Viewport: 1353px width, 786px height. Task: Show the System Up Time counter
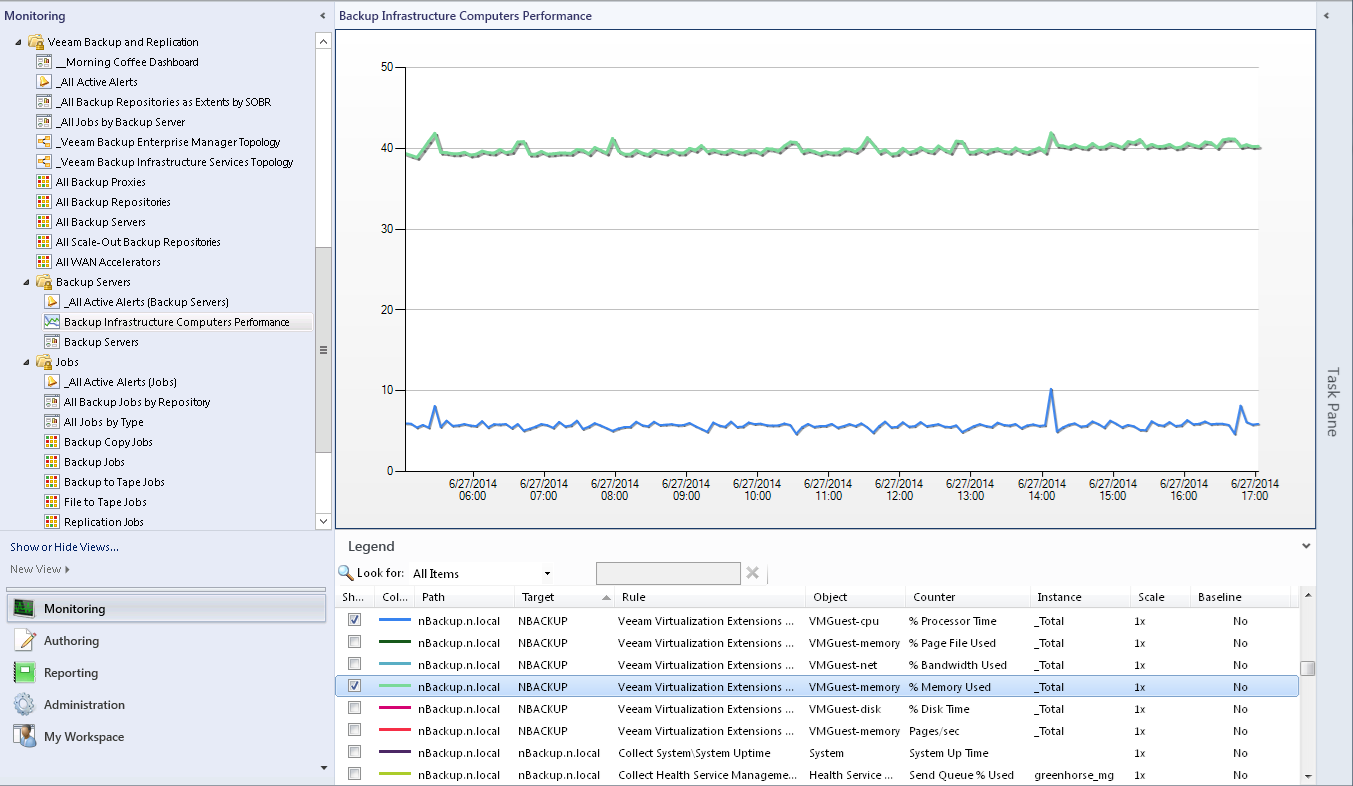[x=354, y=752]
